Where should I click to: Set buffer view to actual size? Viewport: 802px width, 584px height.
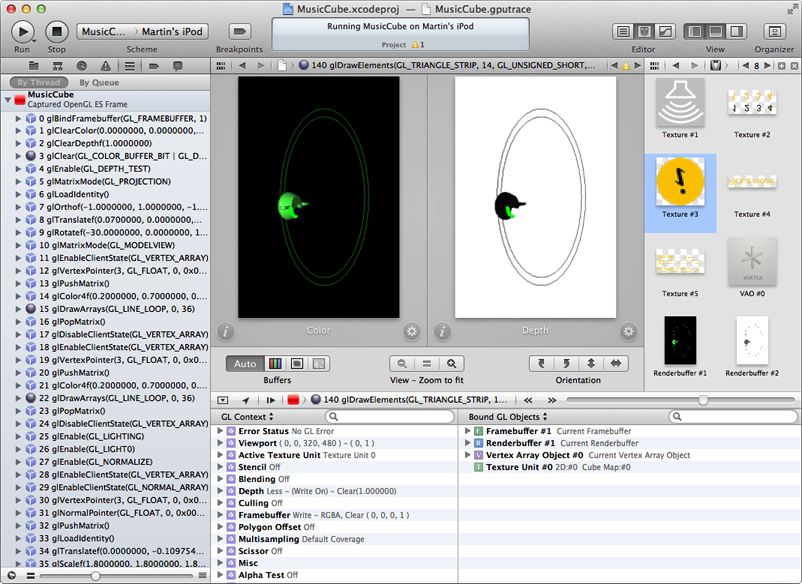[427, 364]
